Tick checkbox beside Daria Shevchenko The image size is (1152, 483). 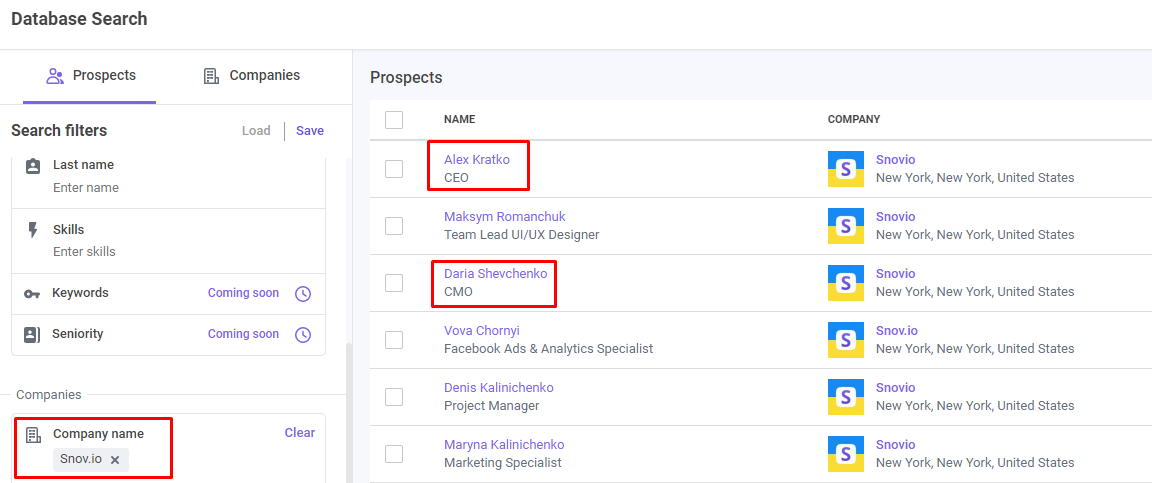394,283
